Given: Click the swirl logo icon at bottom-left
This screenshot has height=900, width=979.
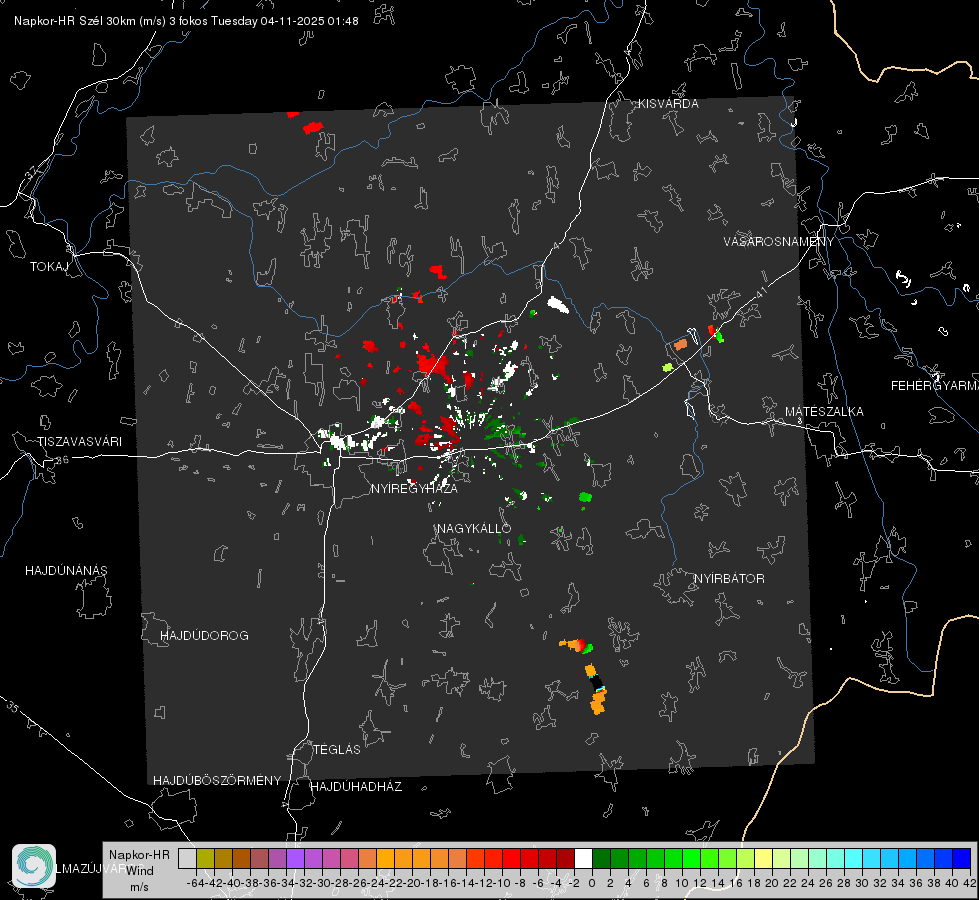Looking at the screenshot, I should 34,866.
